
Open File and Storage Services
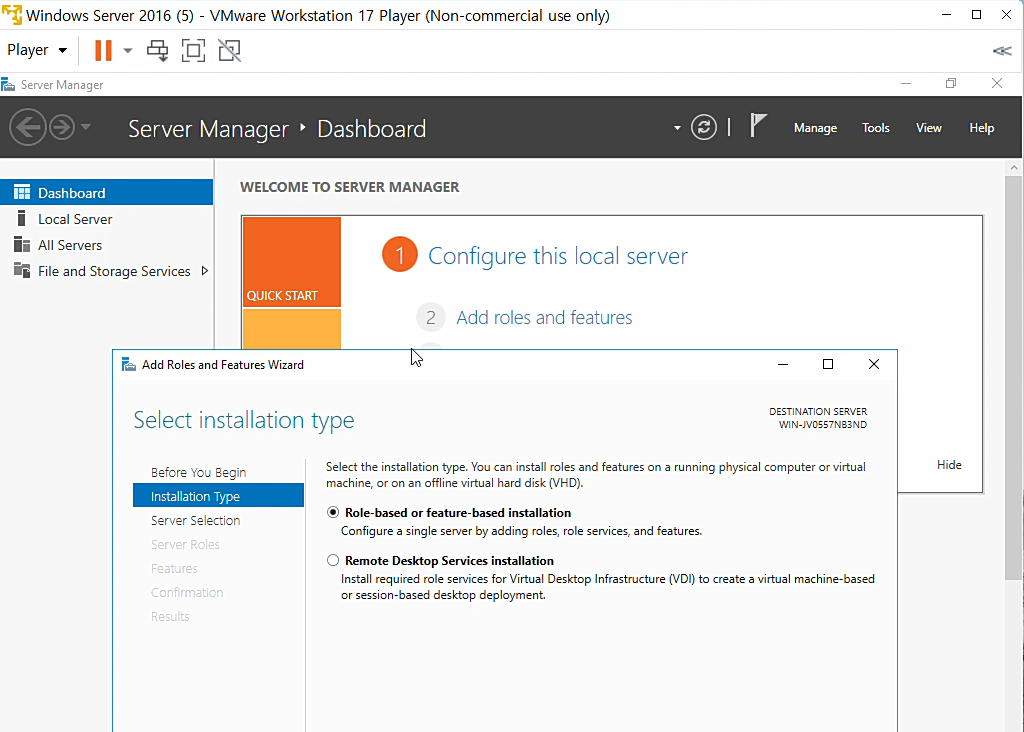114,271
